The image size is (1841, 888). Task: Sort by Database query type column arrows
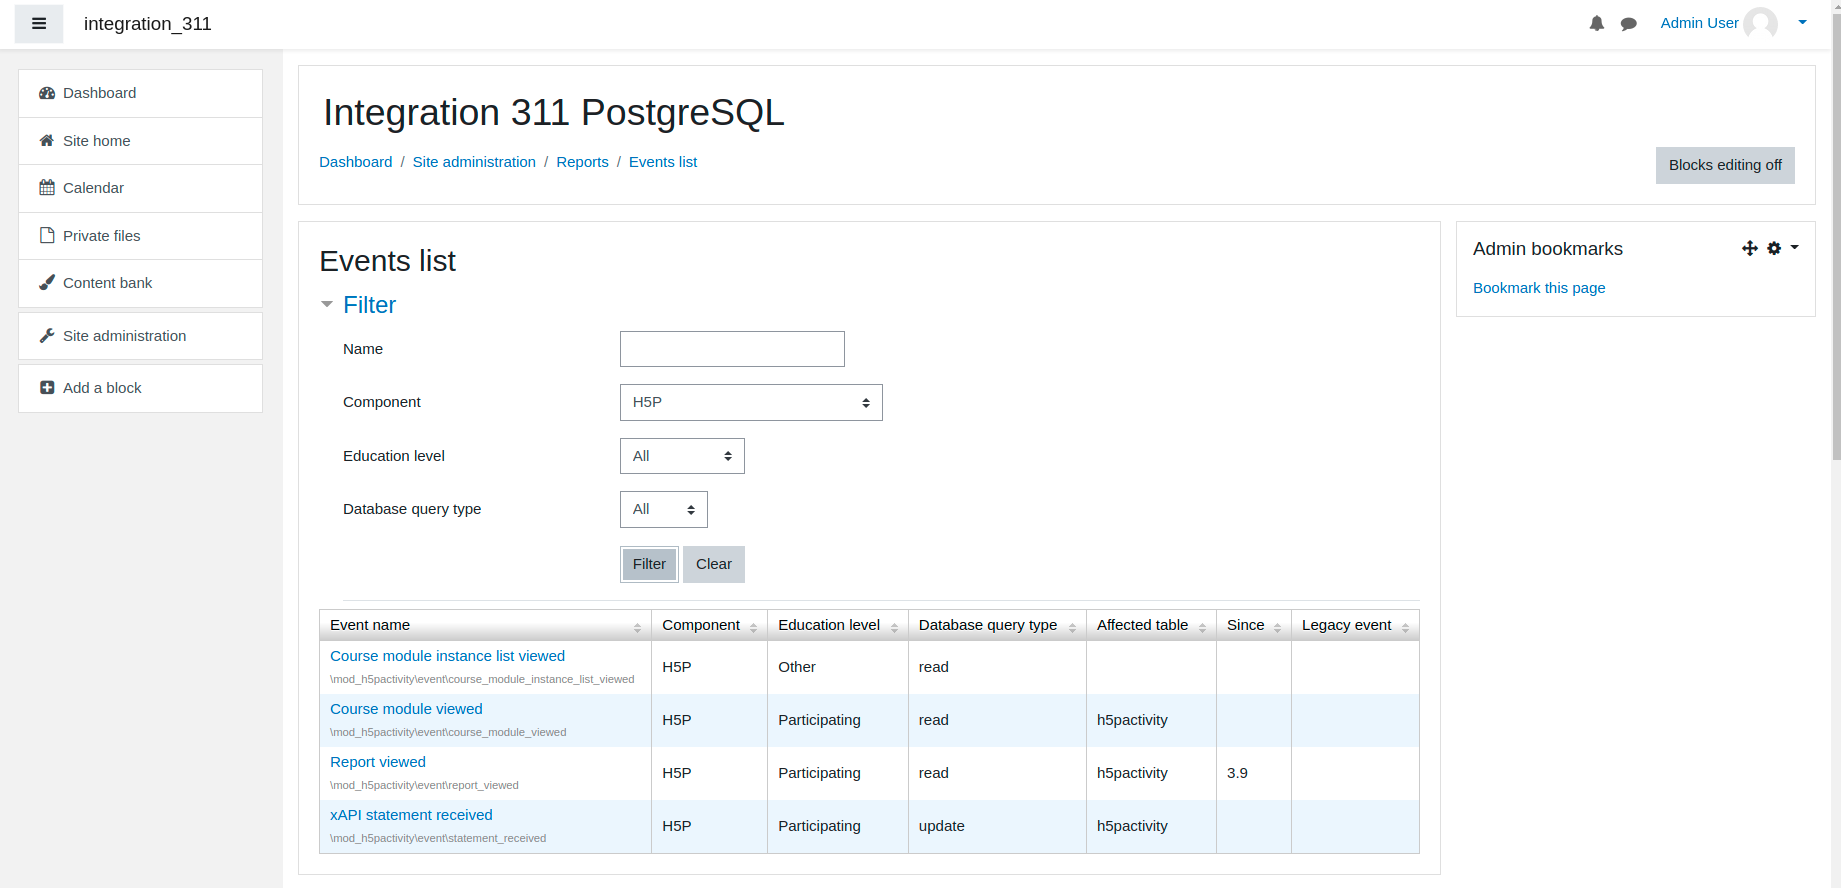click(1072, 627)
